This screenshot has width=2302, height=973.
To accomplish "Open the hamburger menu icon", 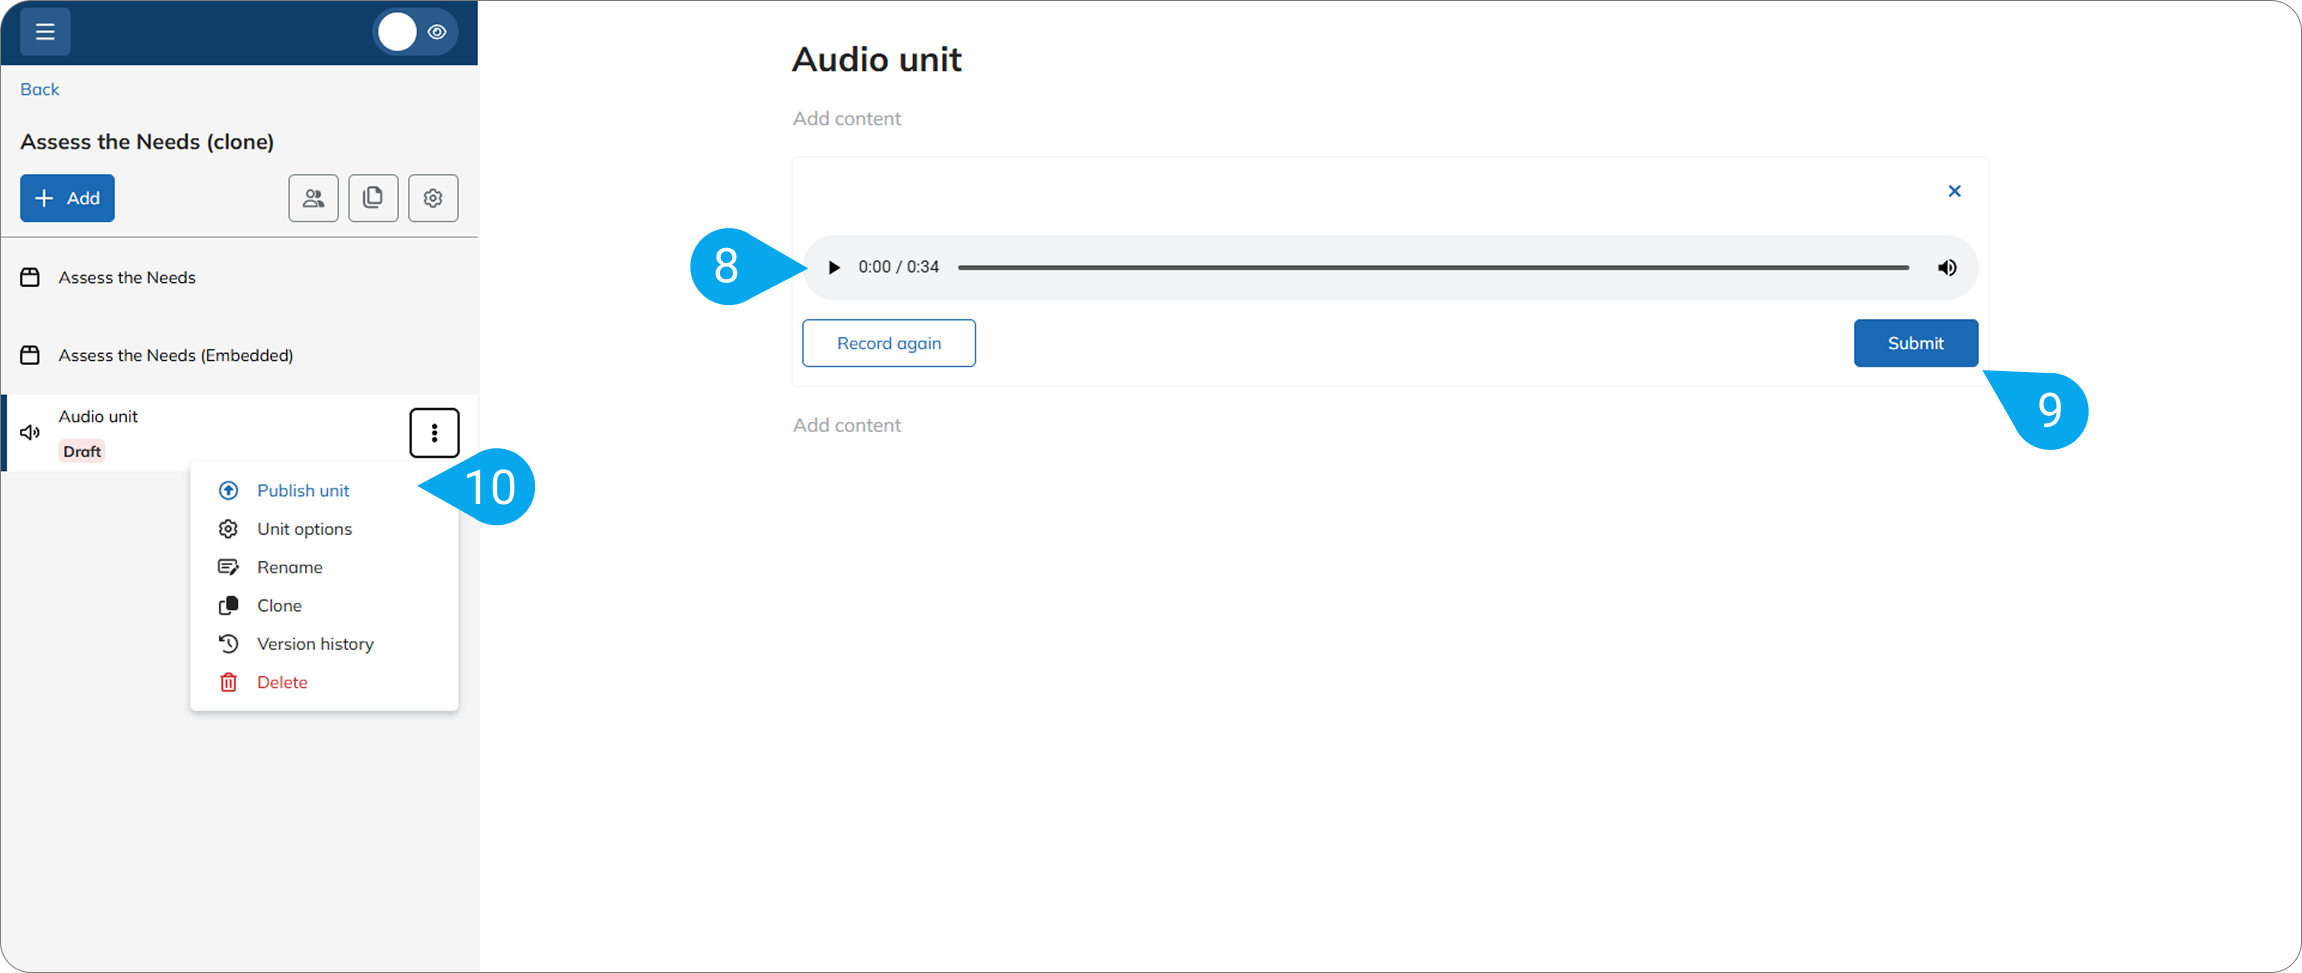I will click(x=45, y=32).
